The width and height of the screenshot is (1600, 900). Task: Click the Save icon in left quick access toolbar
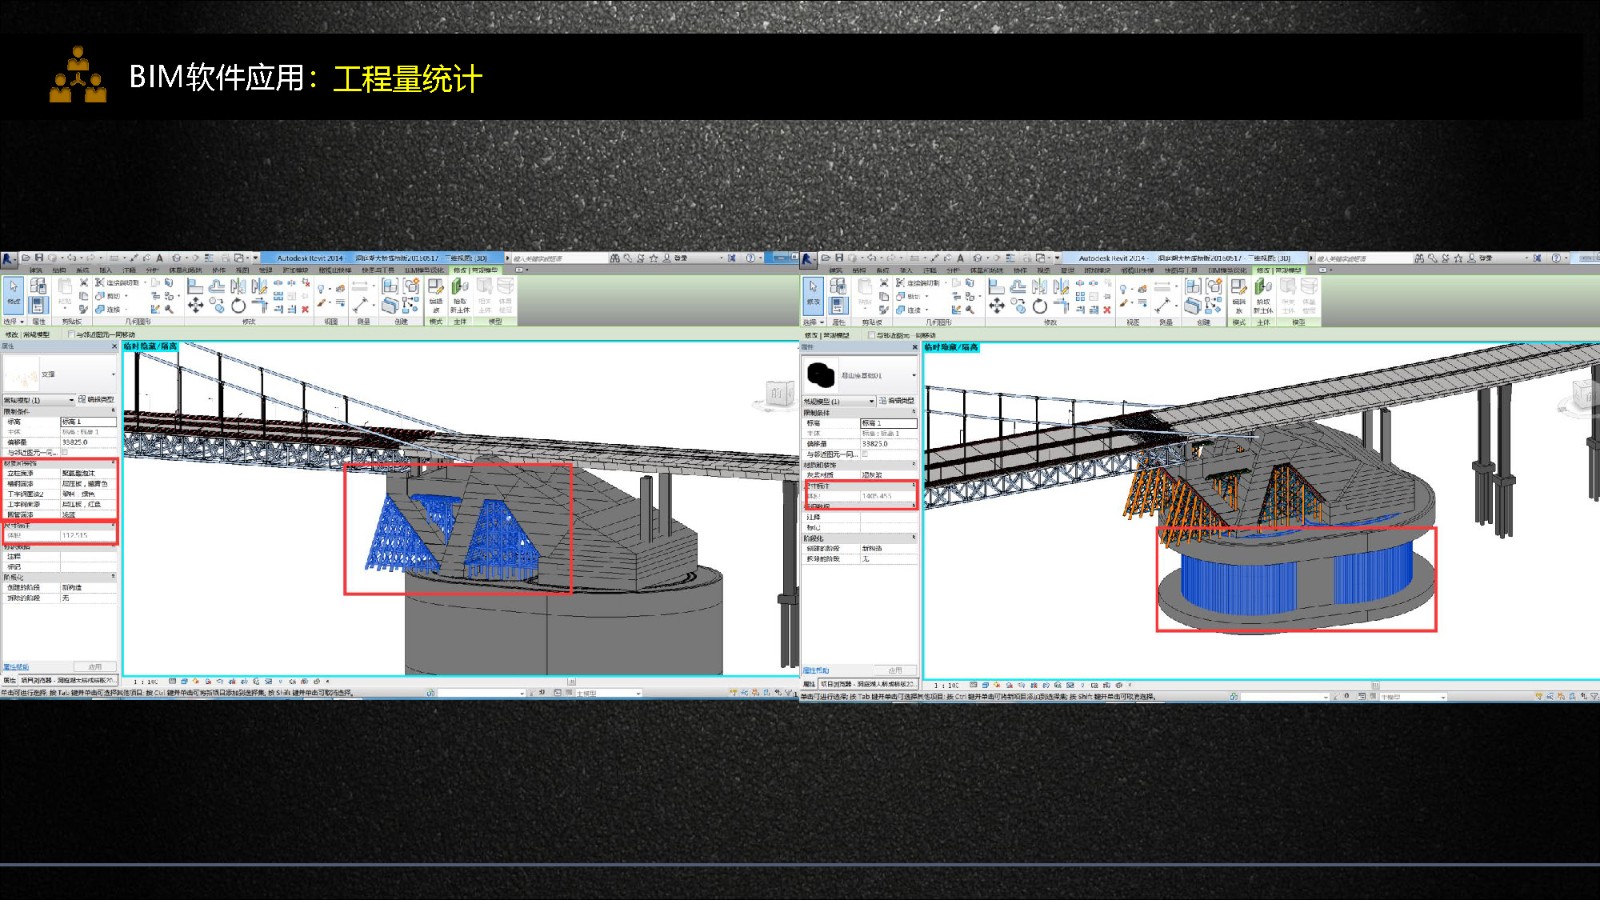[38, 258]
